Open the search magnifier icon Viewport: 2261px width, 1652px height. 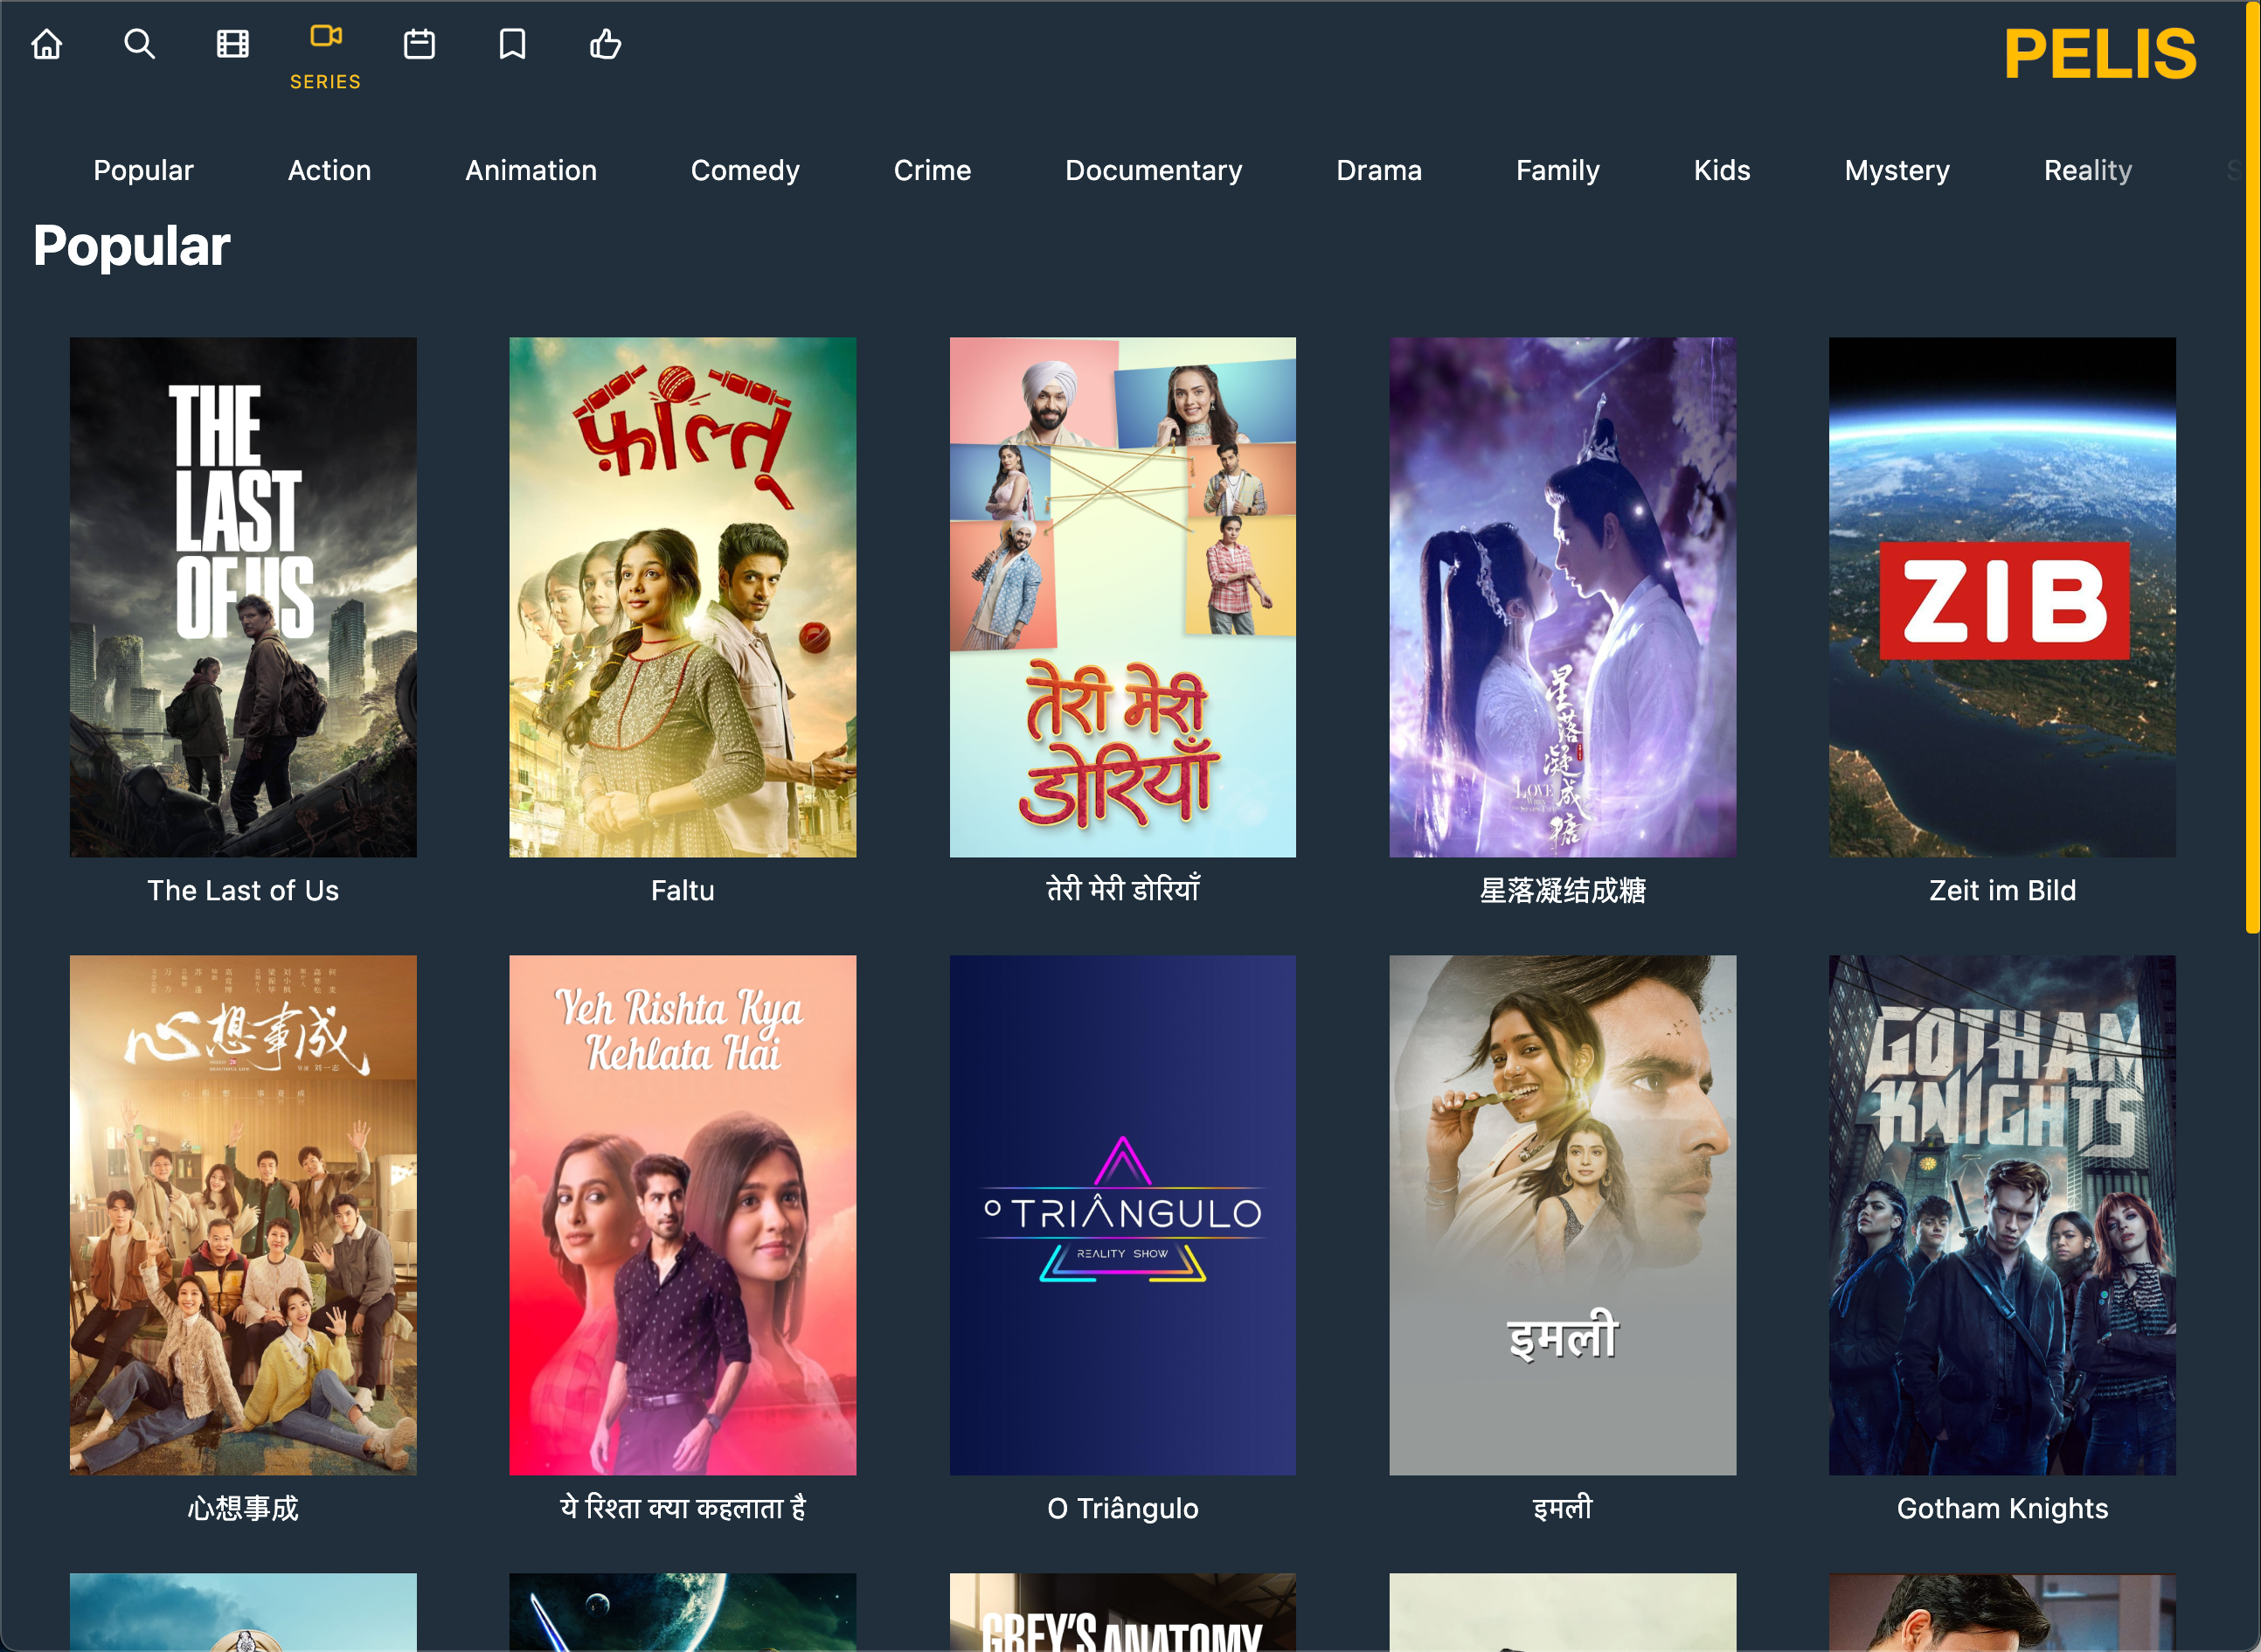pos(139,44)
